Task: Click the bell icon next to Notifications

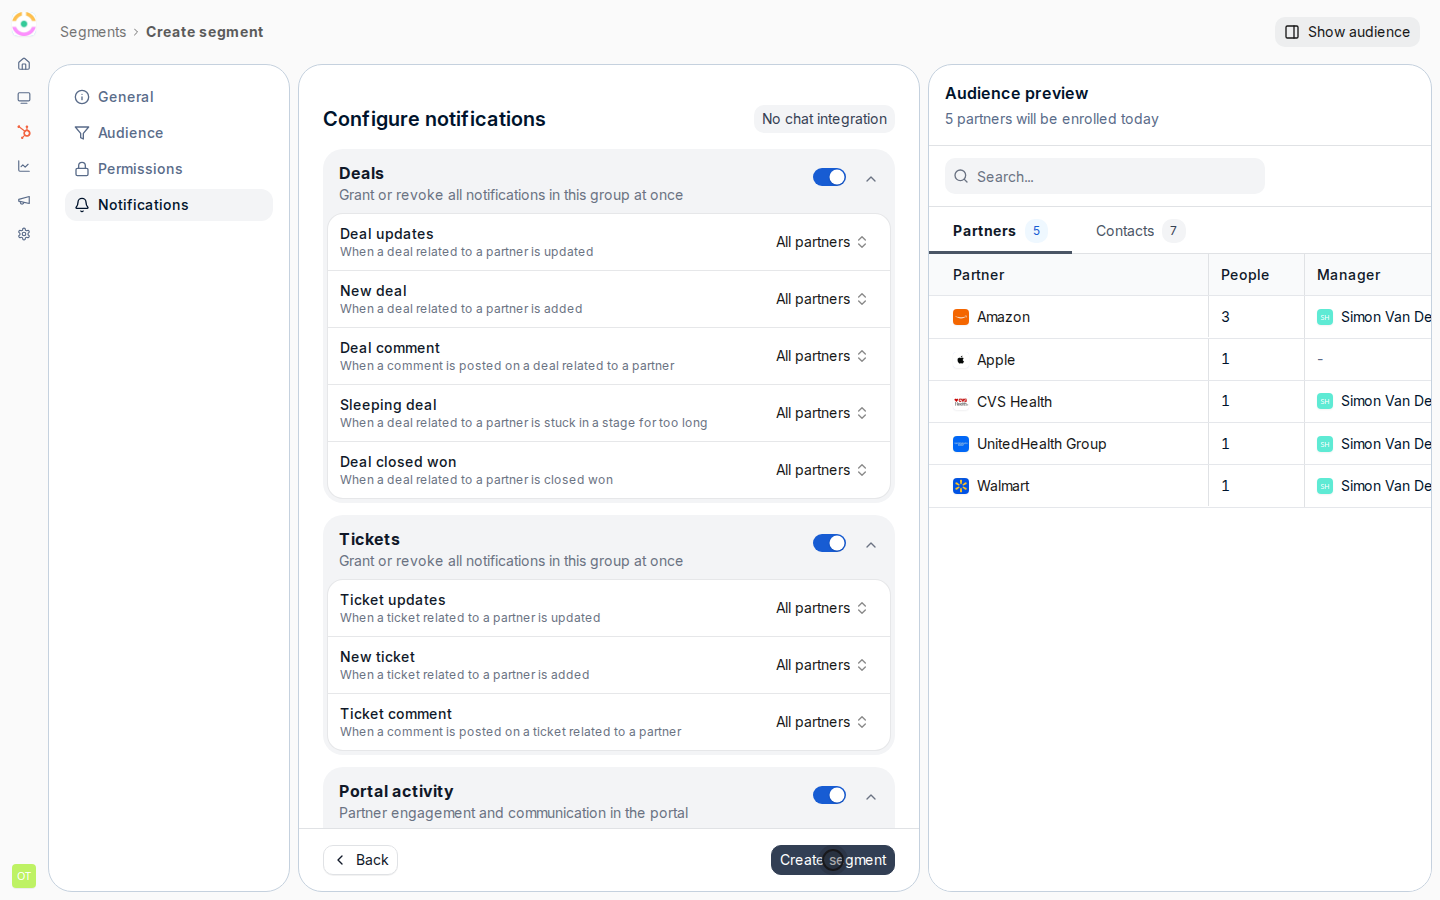Action: (x=82, y=205)
